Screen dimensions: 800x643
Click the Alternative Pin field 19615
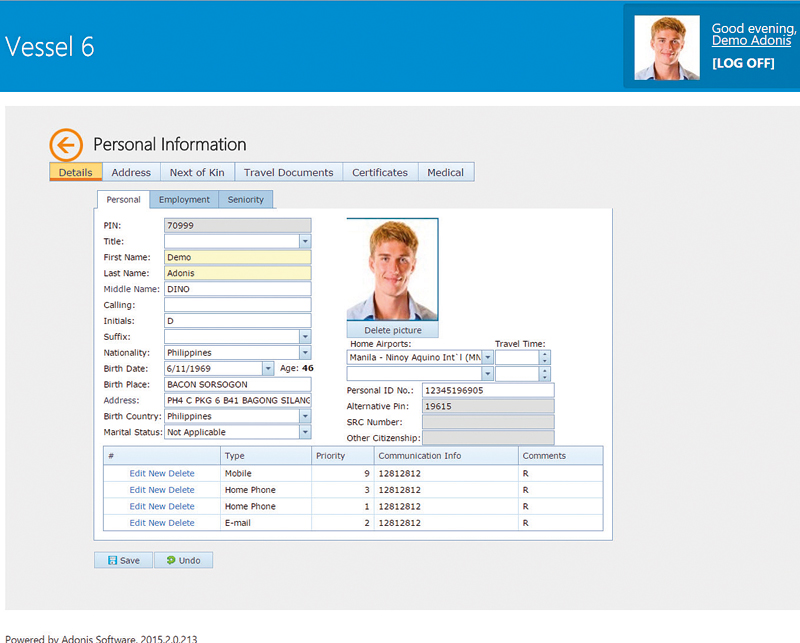[488, 406]
